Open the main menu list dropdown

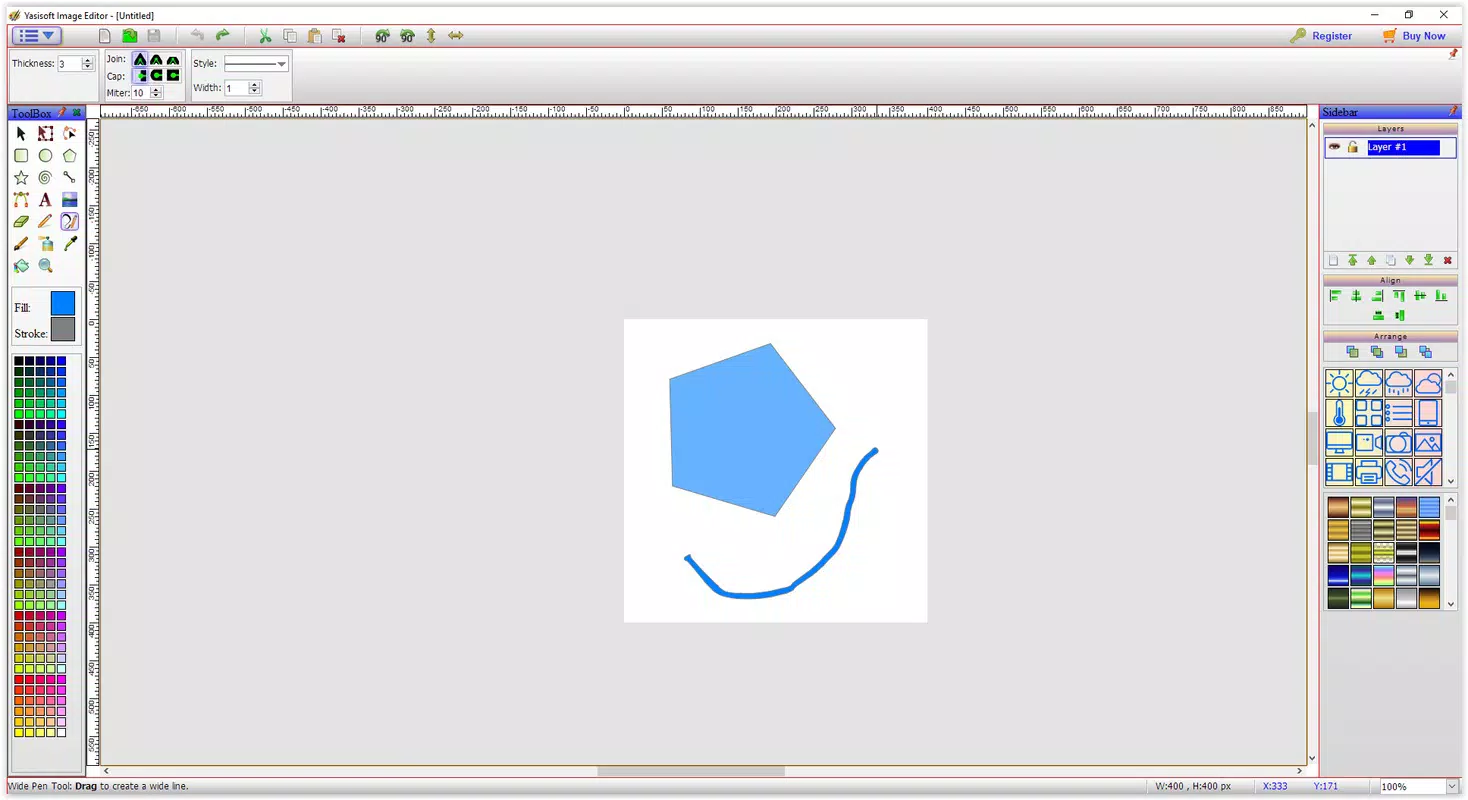coord(37,35)
